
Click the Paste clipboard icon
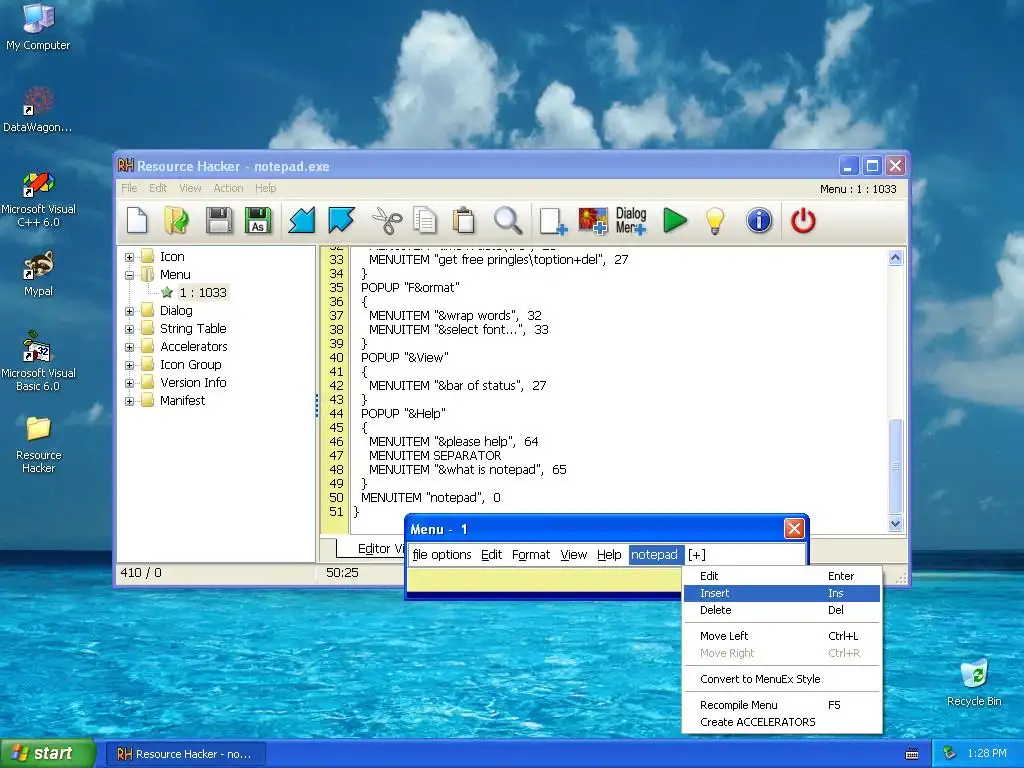pos(464,220)
